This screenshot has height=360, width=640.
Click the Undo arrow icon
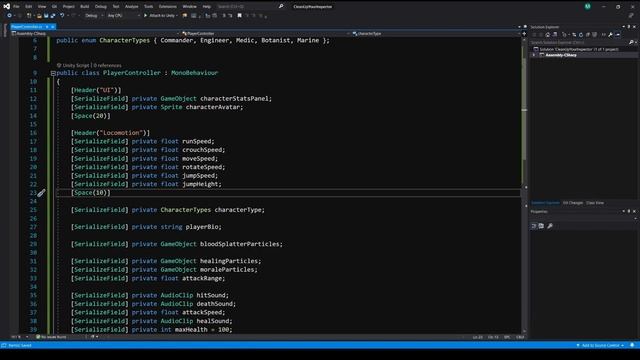tap(62, 16)
